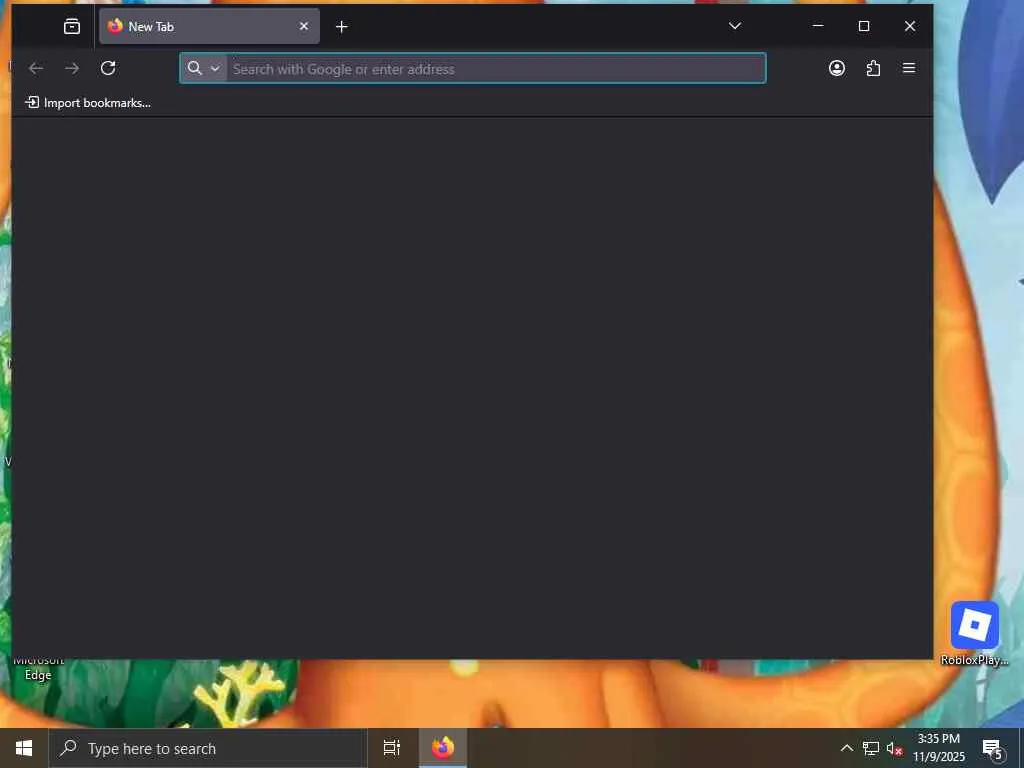
Task: Open the search engine selector in address bar
Action: (x=203, y=68)
